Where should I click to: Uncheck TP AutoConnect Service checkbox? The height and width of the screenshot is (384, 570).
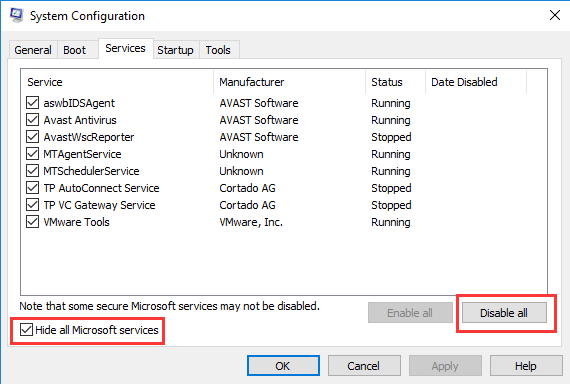click(32, 188)
